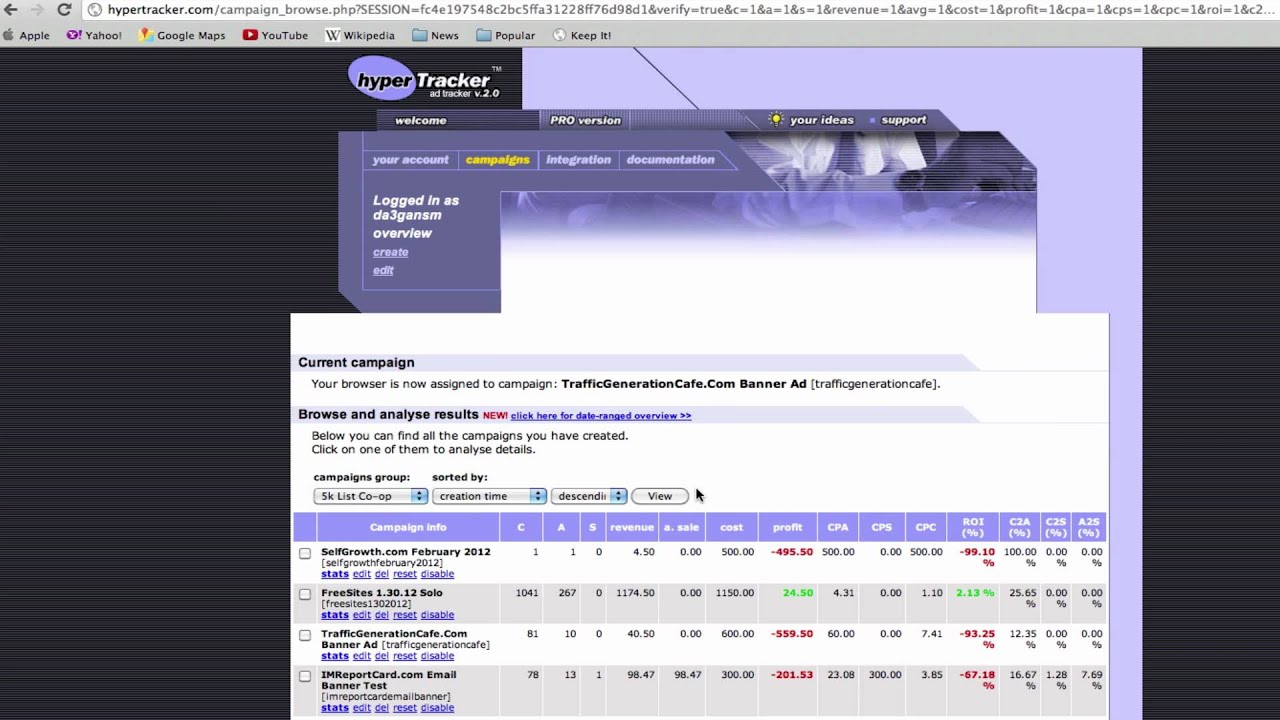Open the support link

point(904,120)
